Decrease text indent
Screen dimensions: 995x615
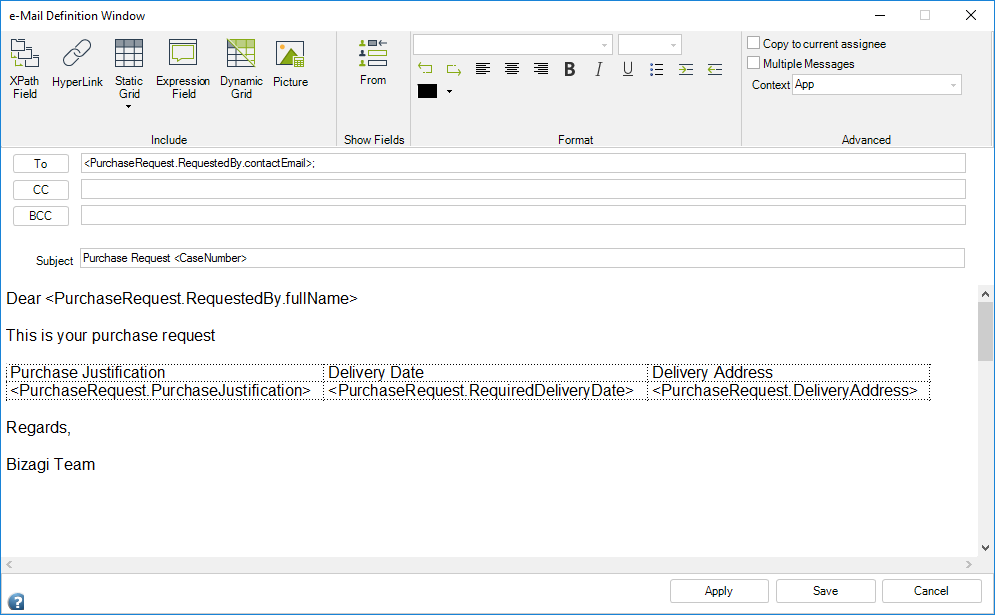point(715,69)
